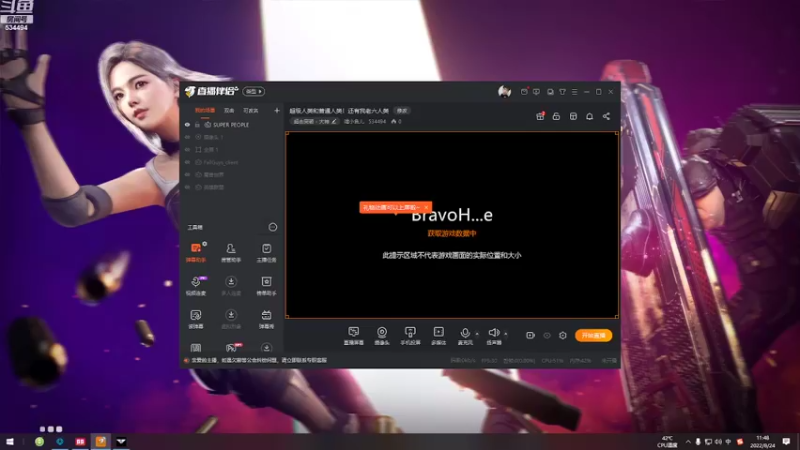Screen dimensions: 800x450
Task: Select FallGuys_client source row
Action: click(x=232, y=162)
